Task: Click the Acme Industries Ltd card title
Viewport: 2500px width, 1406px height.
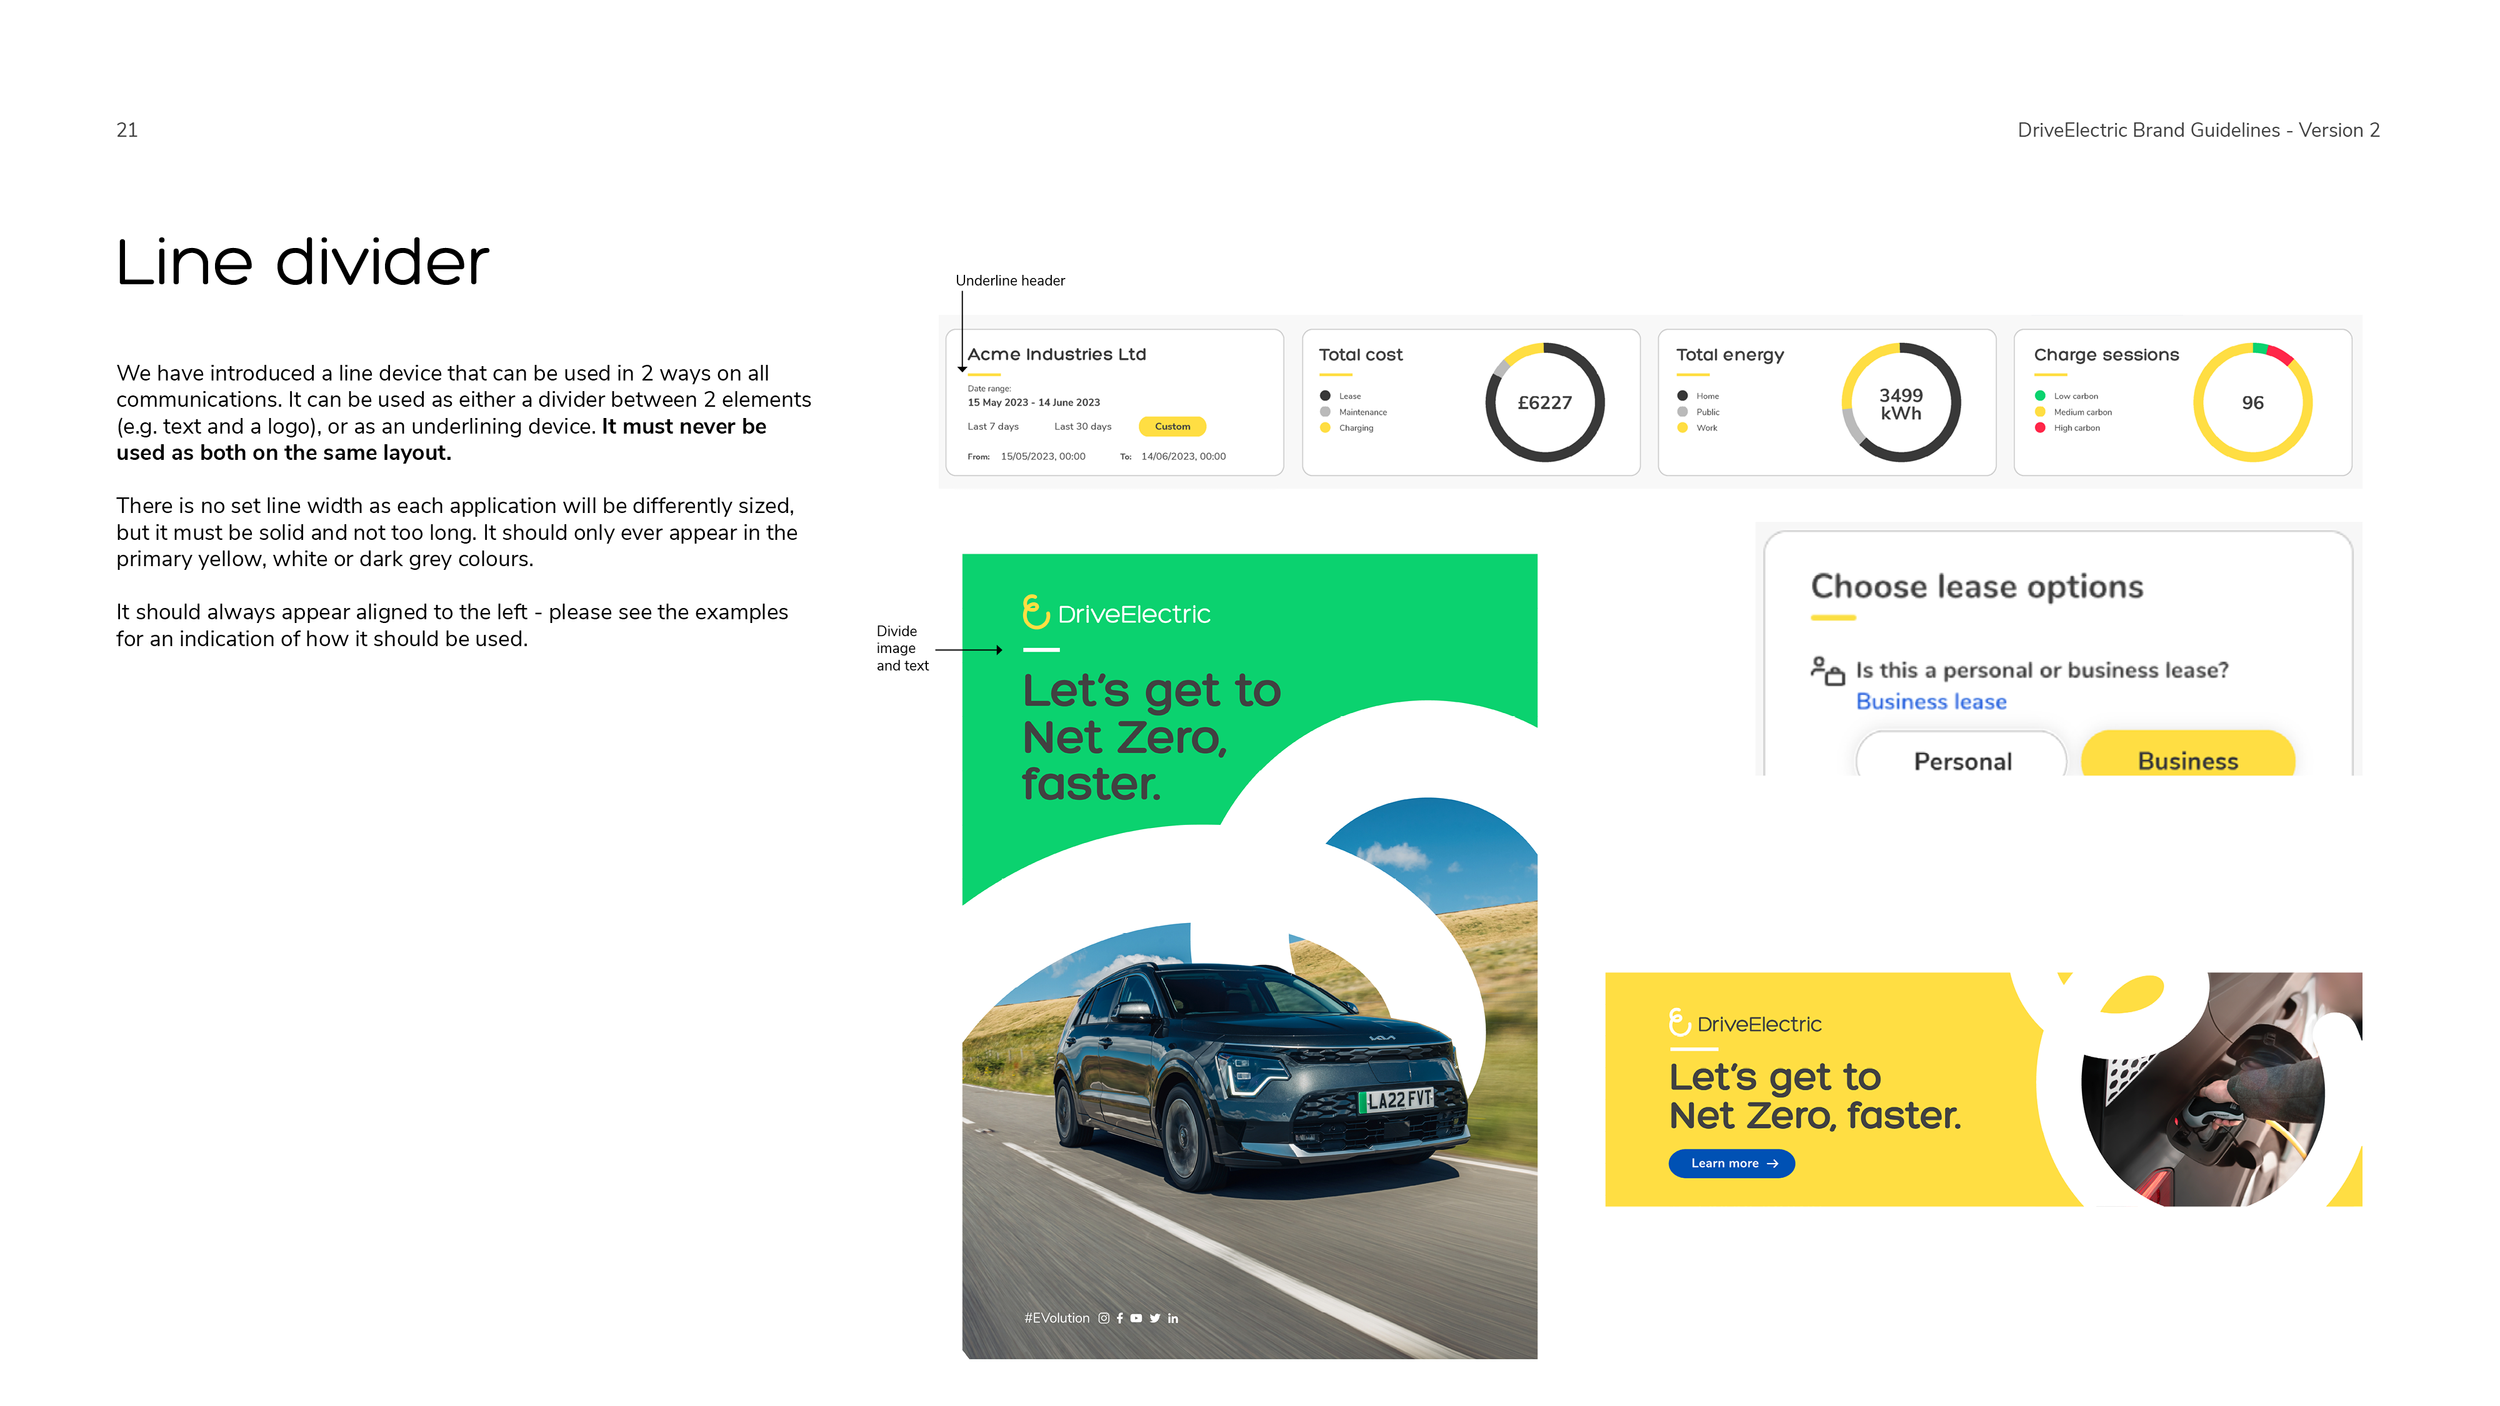Action: point(1056,354)
